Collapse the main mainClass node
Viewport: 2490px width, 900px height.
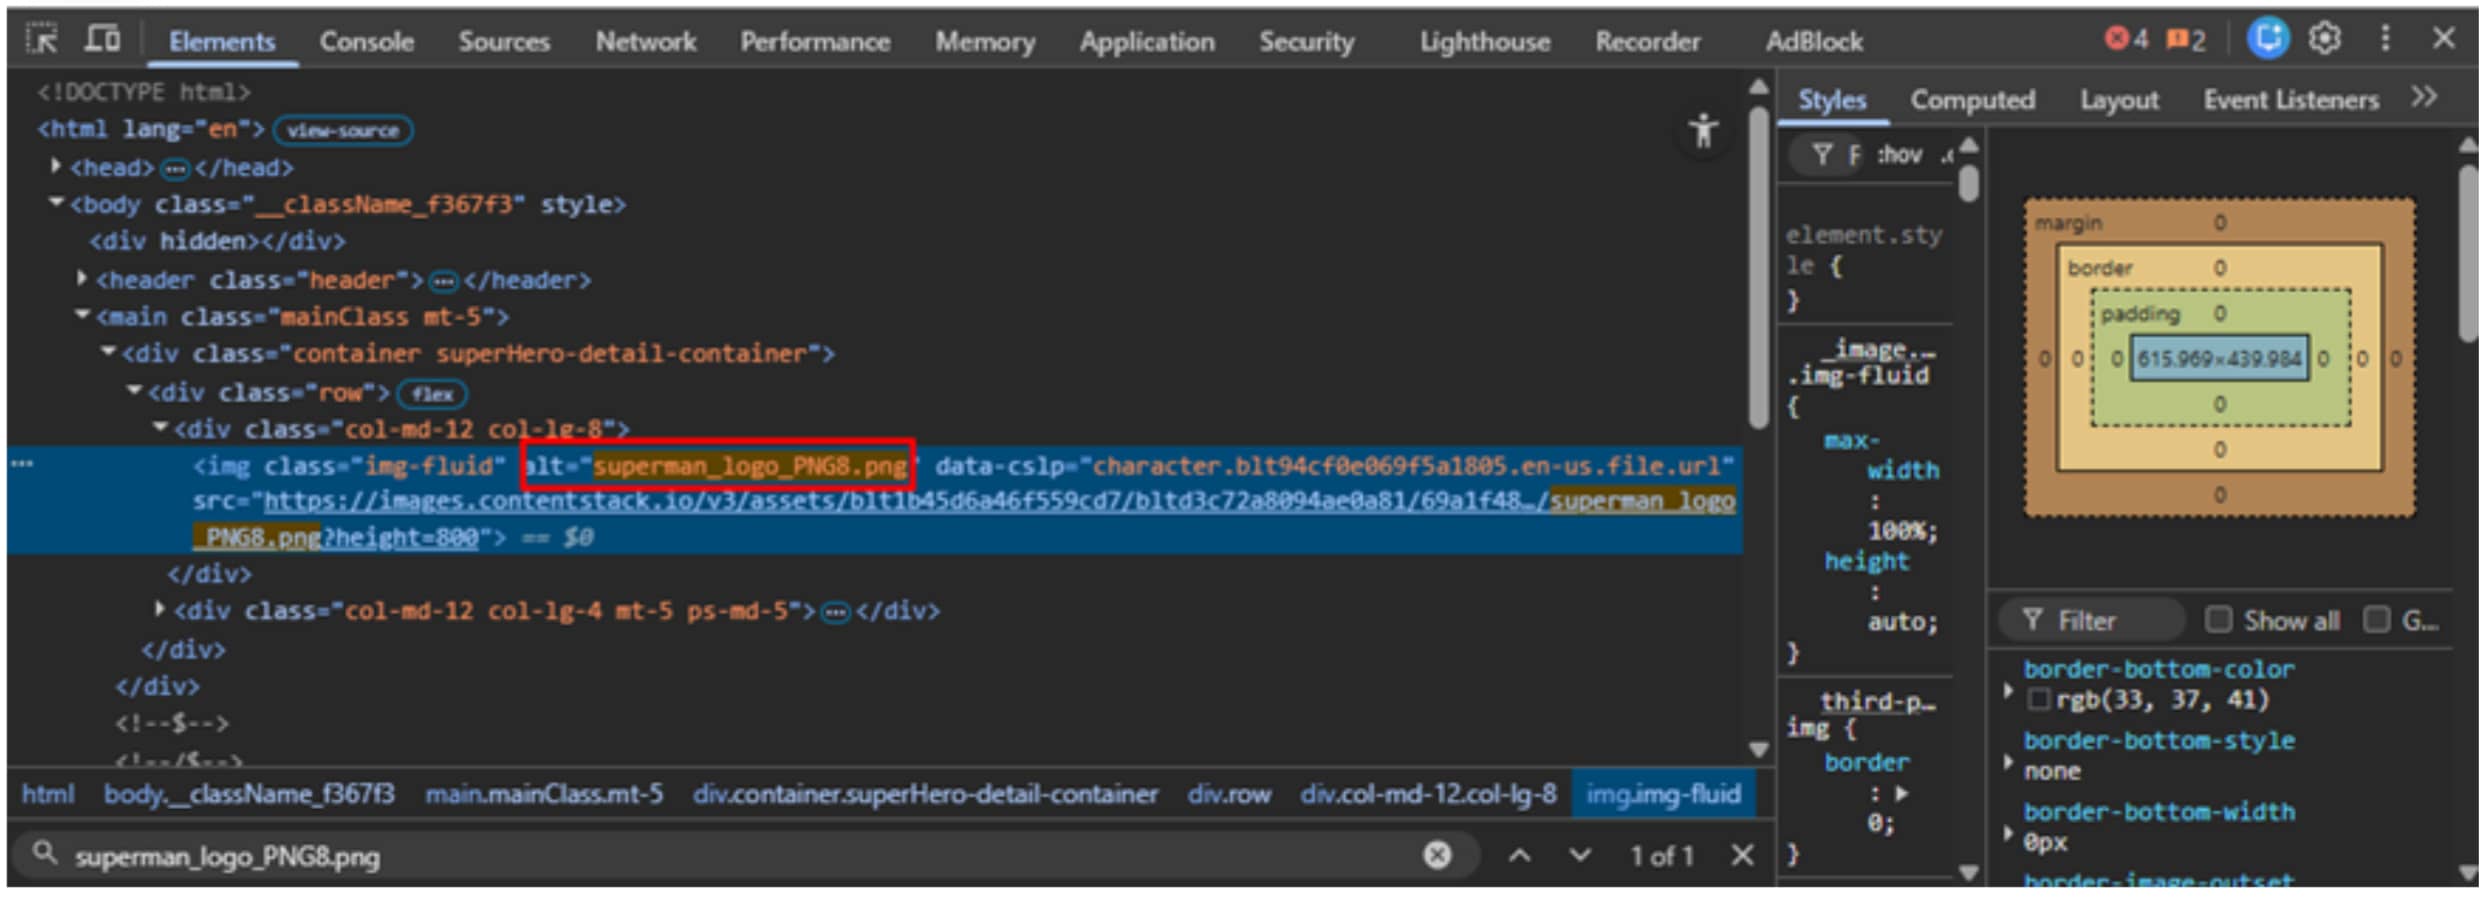pos(82,316)
